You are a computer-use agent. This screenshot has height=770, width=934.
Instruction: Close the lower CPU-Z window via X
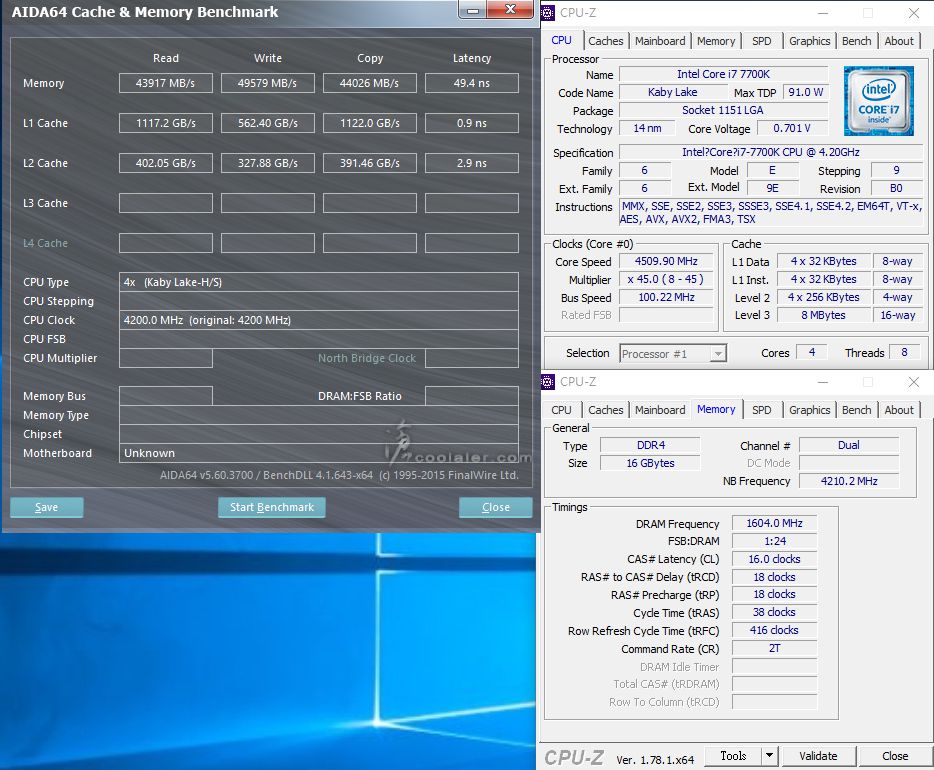(914, 382)
